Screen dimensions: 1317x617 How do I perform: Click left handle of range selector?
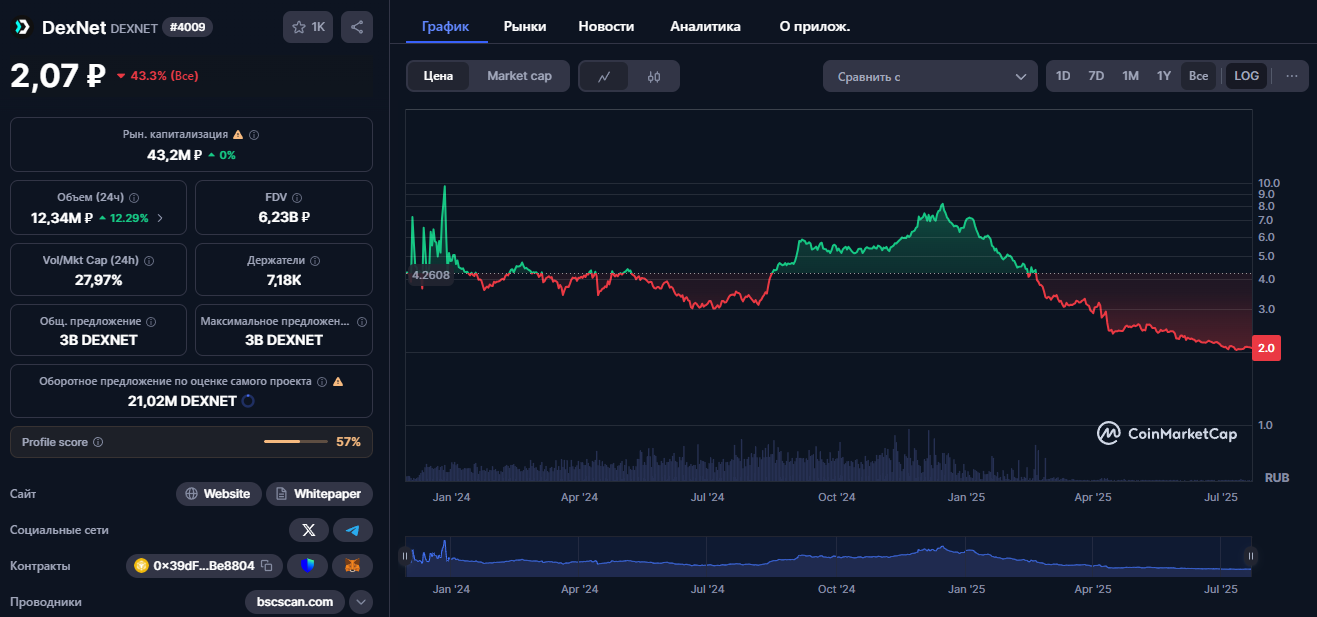405,556
